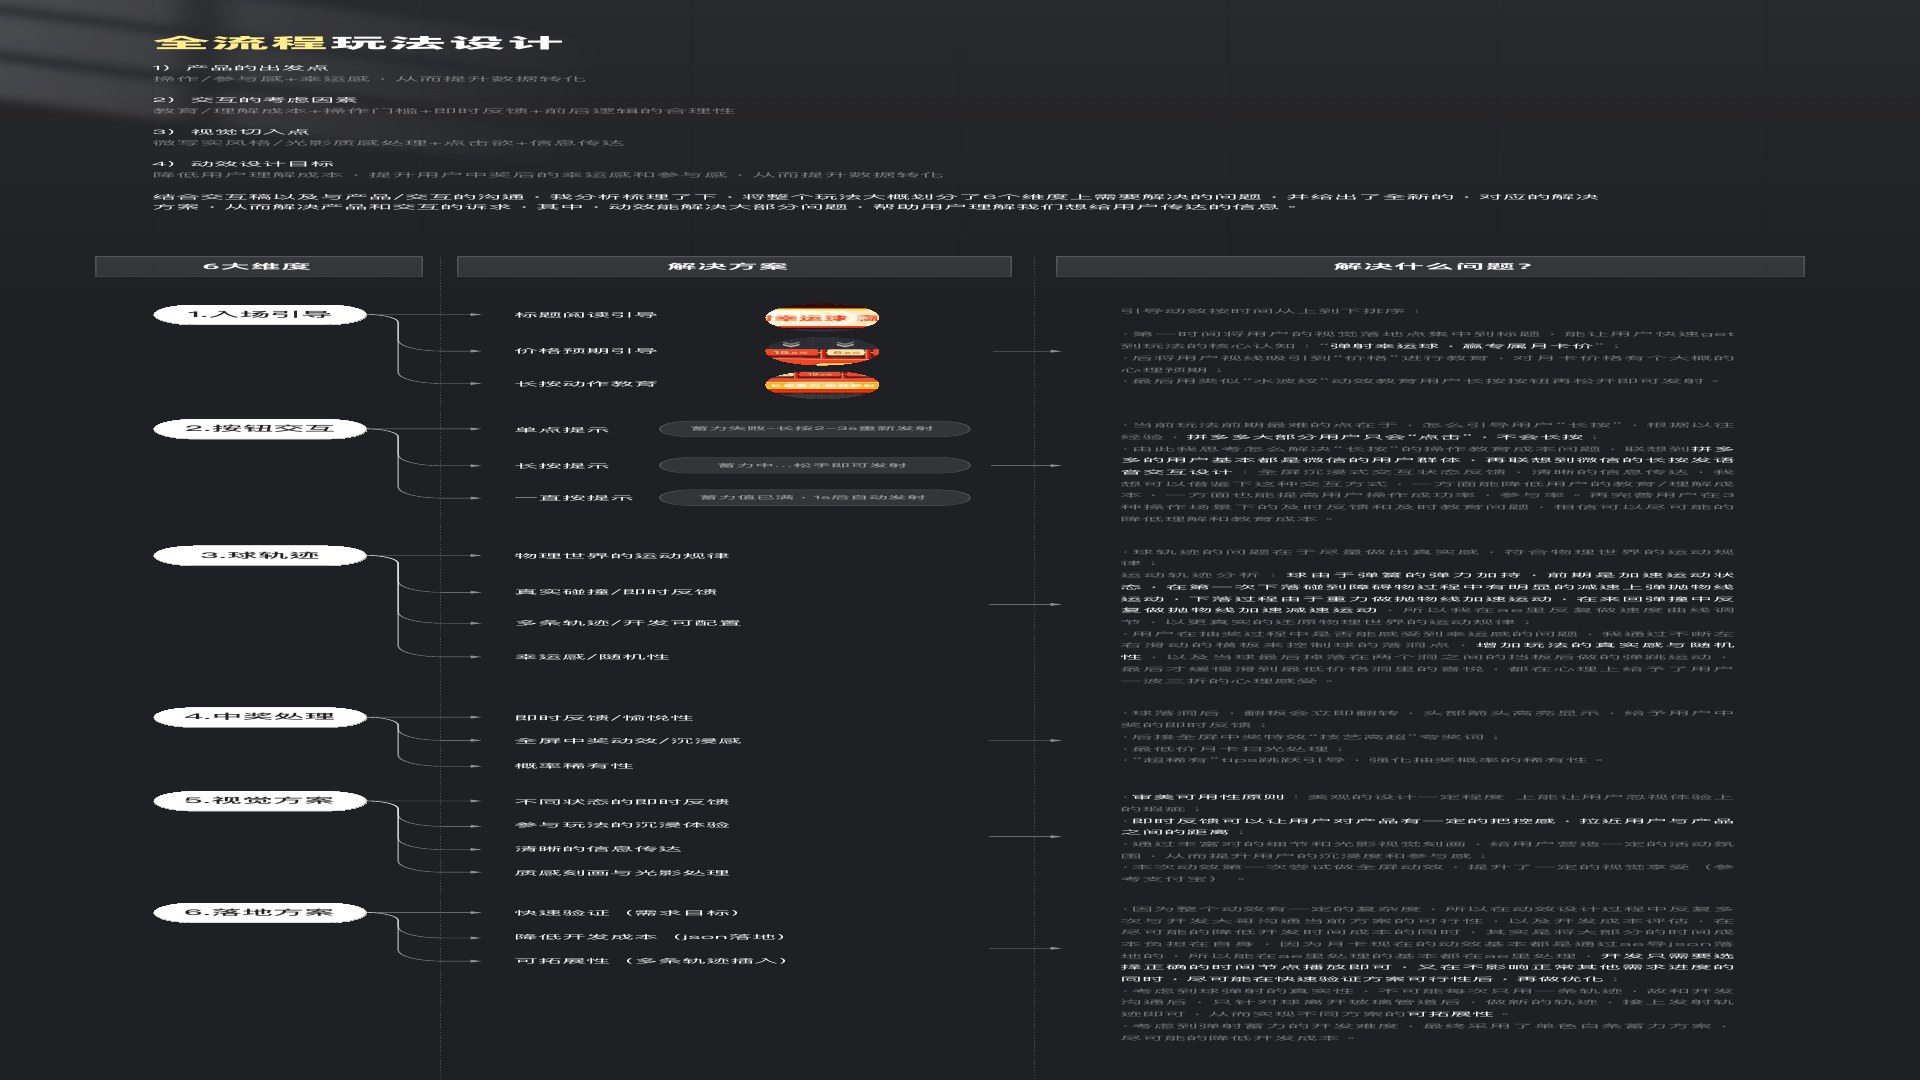Viewport: 1920px width, 1080px height.
Task: Select the '解决方案' column header
Action: 733,266
